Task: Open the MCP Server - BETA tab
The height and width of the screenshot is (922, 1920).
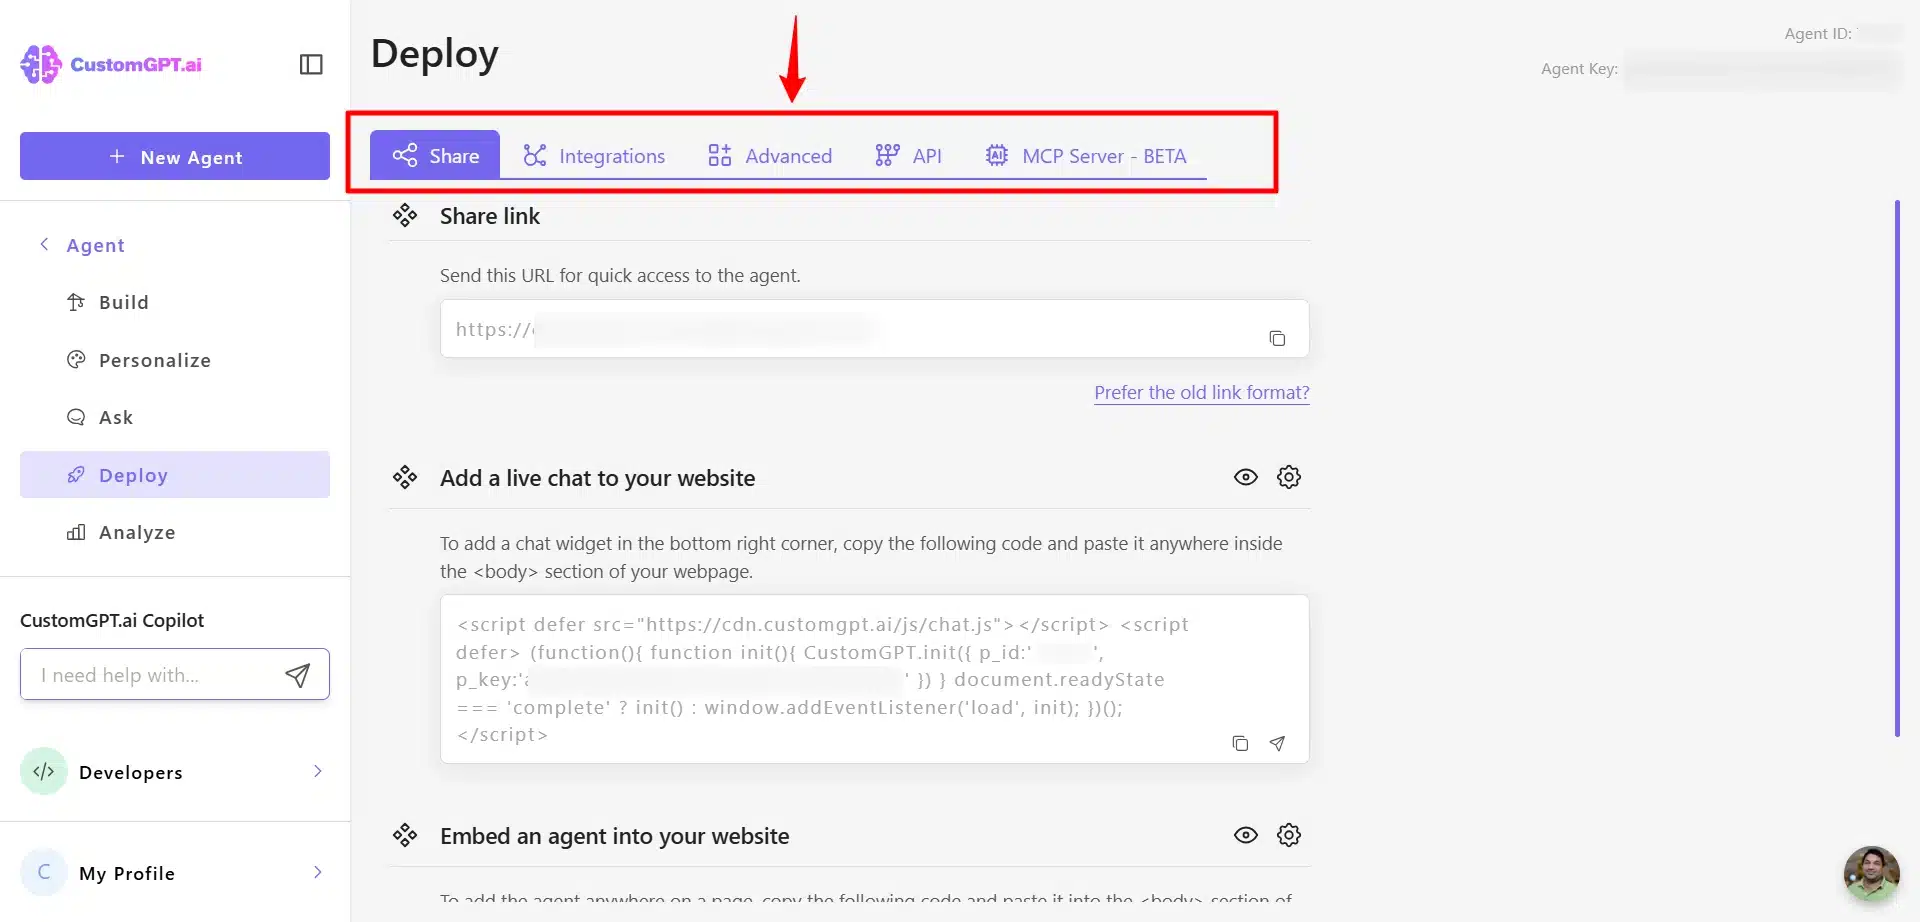Action: pyautogui.click(x=1086, y=155)
